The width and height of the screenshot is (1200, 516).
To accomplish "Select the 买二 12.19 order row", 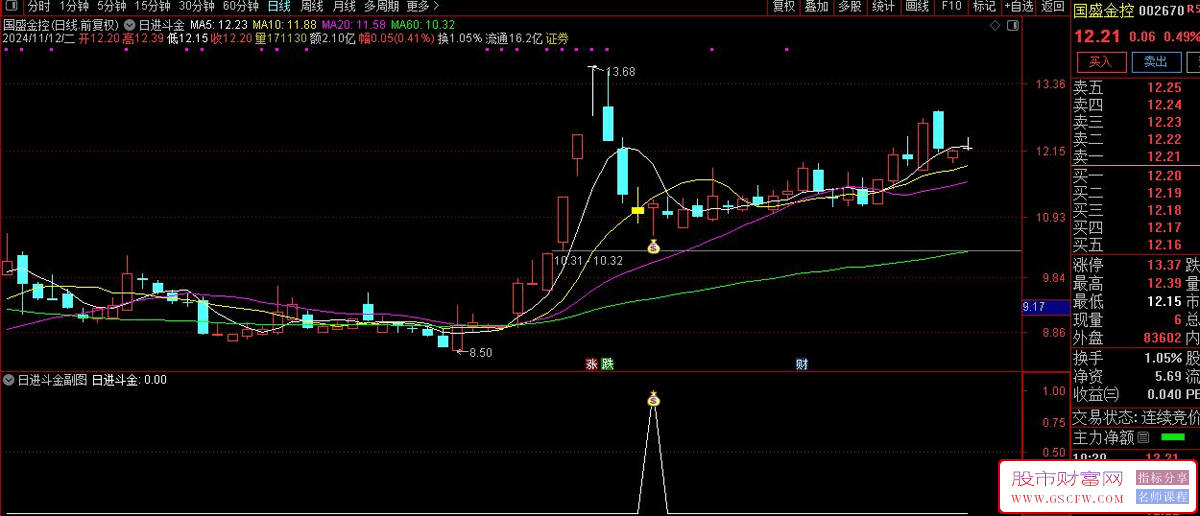I will tap(1135, 193).
